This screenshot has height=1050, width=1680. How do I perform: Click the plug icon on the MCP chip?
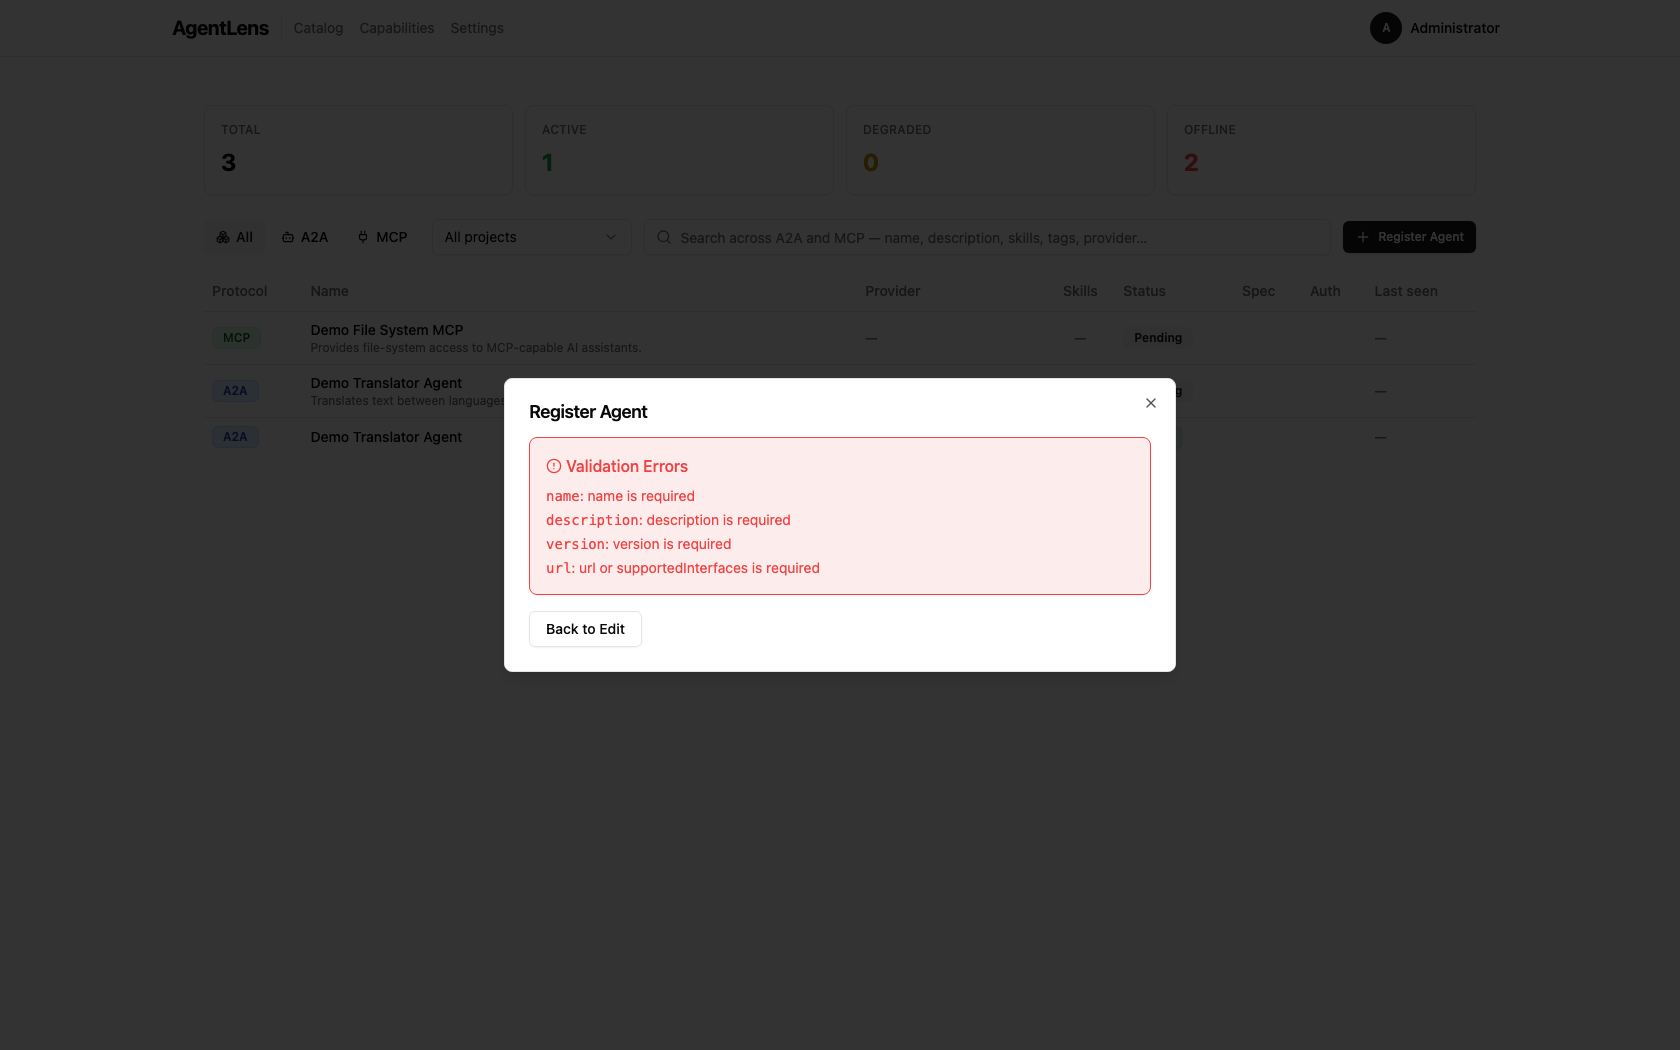tap(361, 237)
